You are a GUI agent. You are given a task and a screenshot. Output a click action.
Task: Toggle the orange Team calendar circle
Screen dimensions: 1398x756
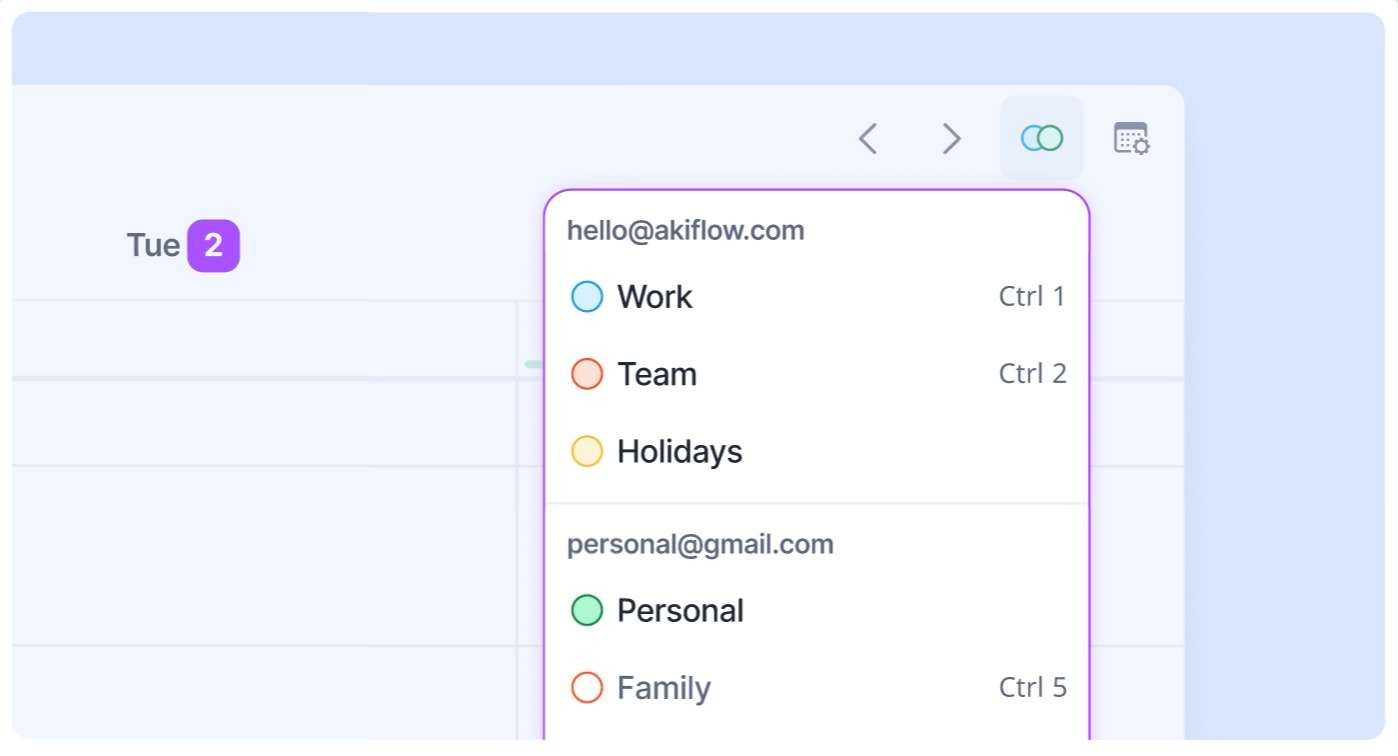click(x=587, y=374)
